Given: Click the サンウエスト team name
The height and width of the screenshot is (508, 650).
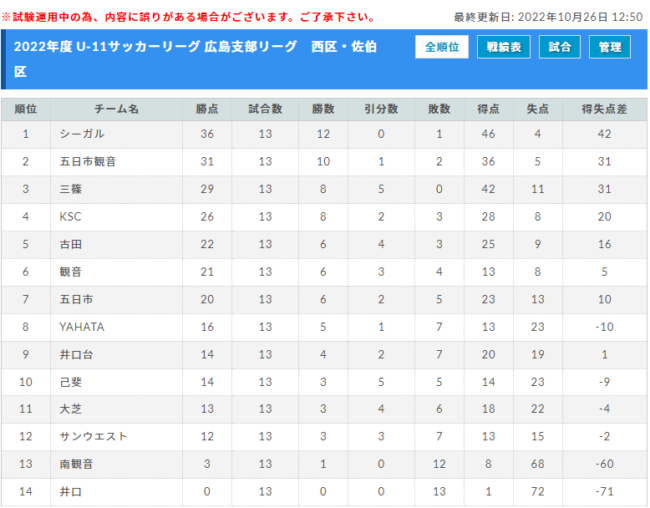Looking at the screenshot, I should click(93, 436).
